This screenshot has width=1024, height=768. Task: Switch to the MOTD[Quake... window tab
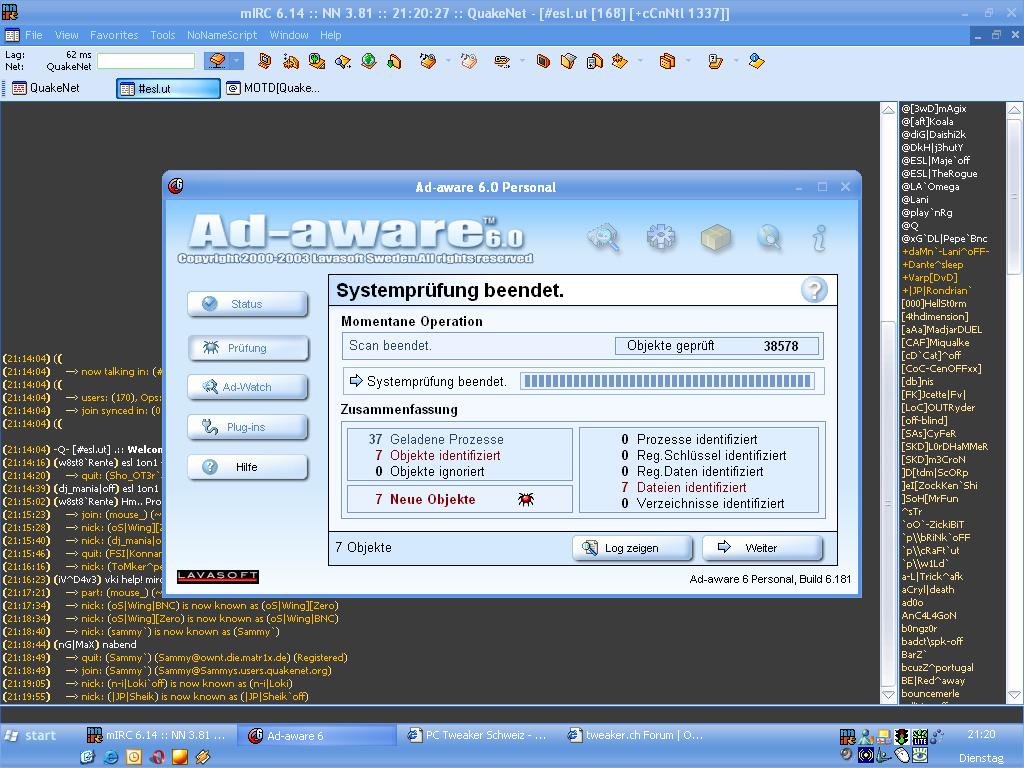tap(273, 88)
